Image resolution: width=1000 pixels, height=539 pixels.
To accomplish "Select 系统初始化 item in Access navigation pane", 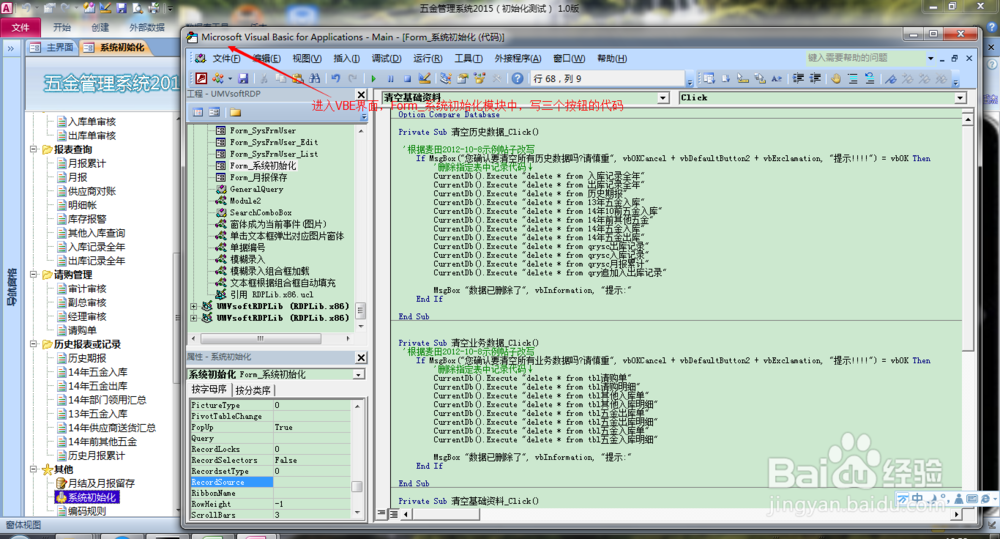I will (x=91, y=498).
